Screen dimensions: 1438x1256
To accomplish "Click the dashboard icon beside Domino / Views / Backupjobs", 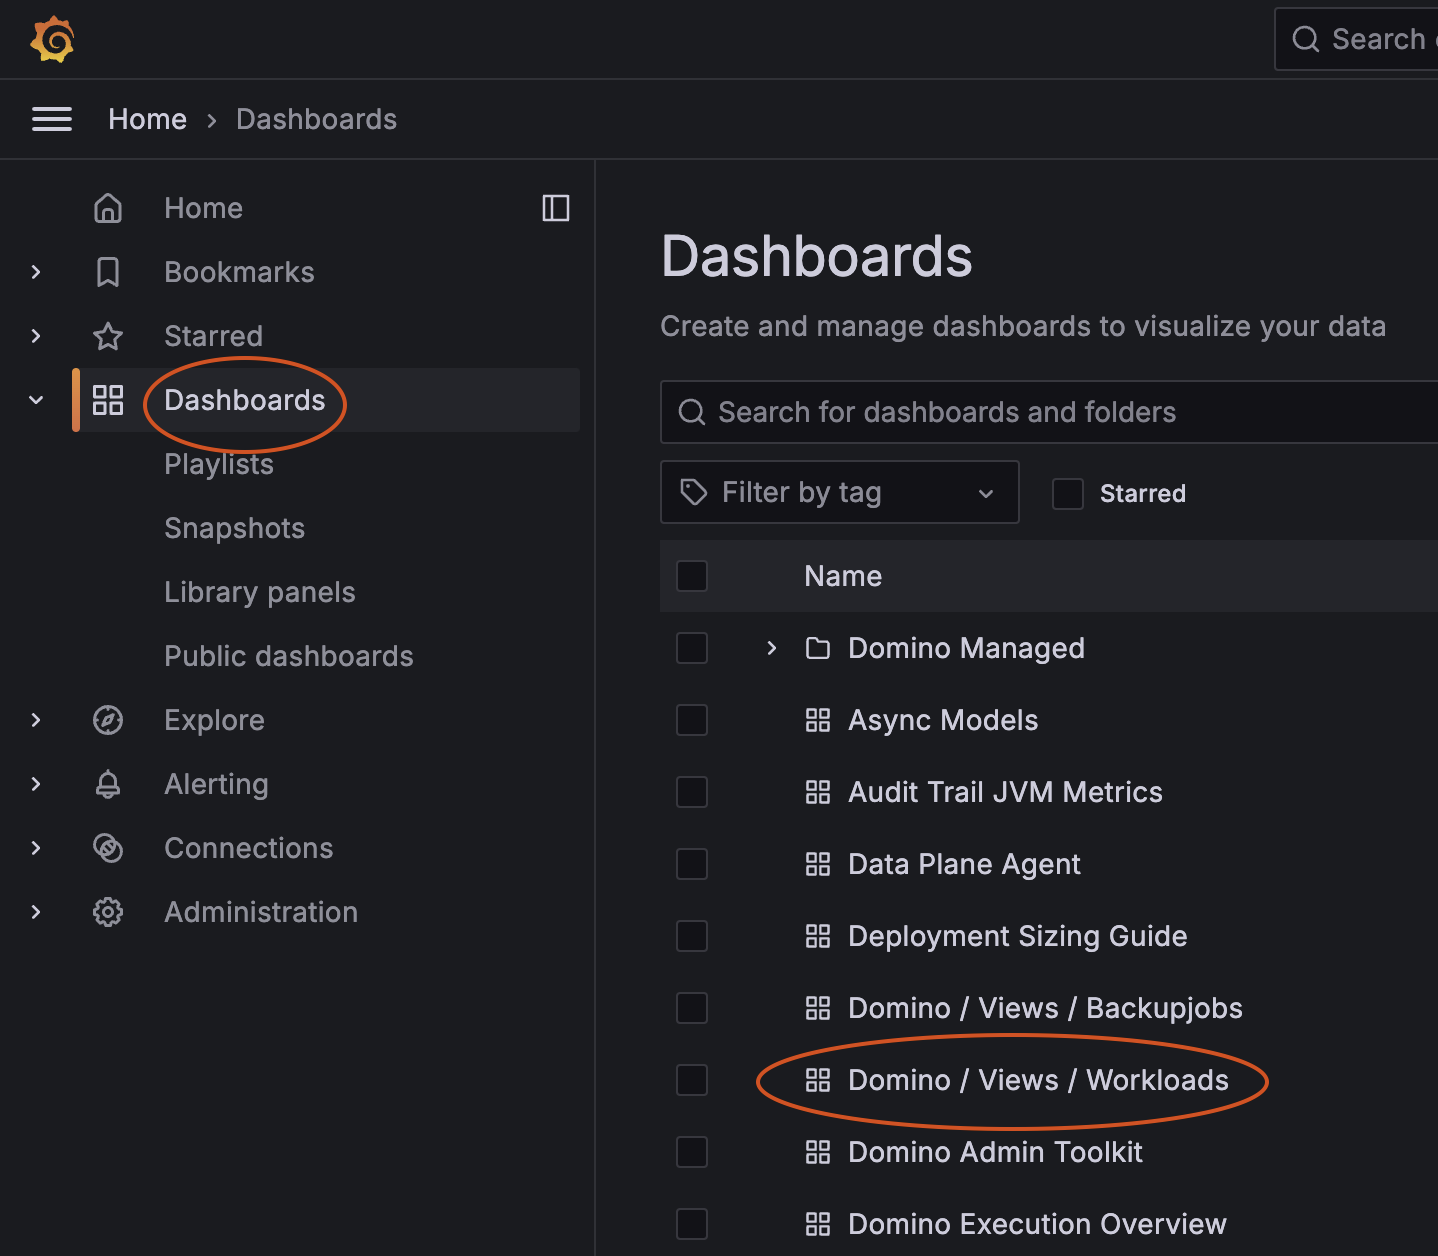I will point(818,1008).
